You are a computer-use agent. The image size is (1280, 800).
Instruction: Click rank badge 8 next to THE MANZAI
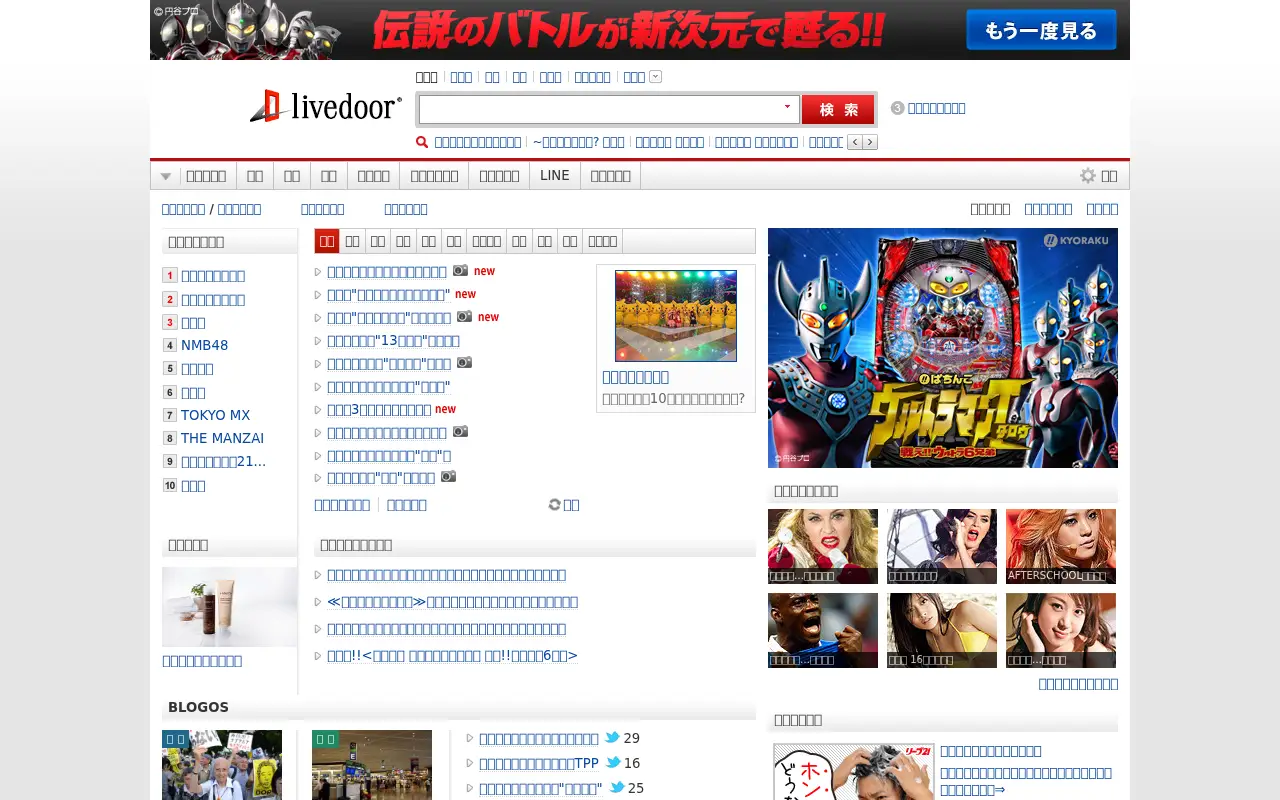[x=170, y=439]
